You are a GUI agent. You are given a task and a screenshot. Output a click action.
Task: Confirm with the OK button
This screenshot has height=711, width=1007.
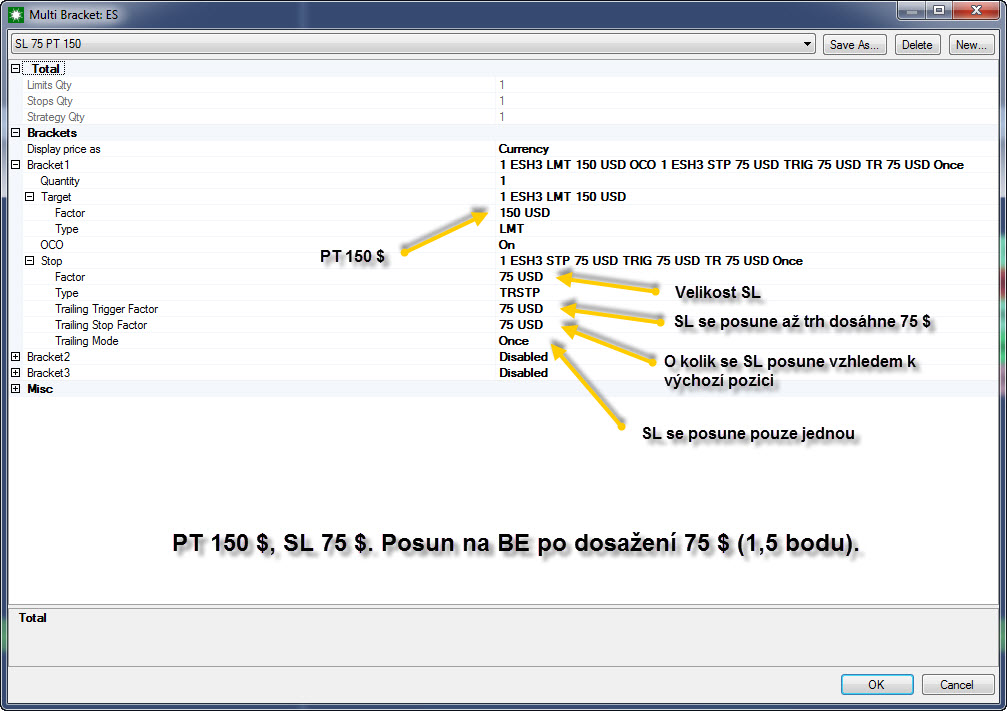877,684
